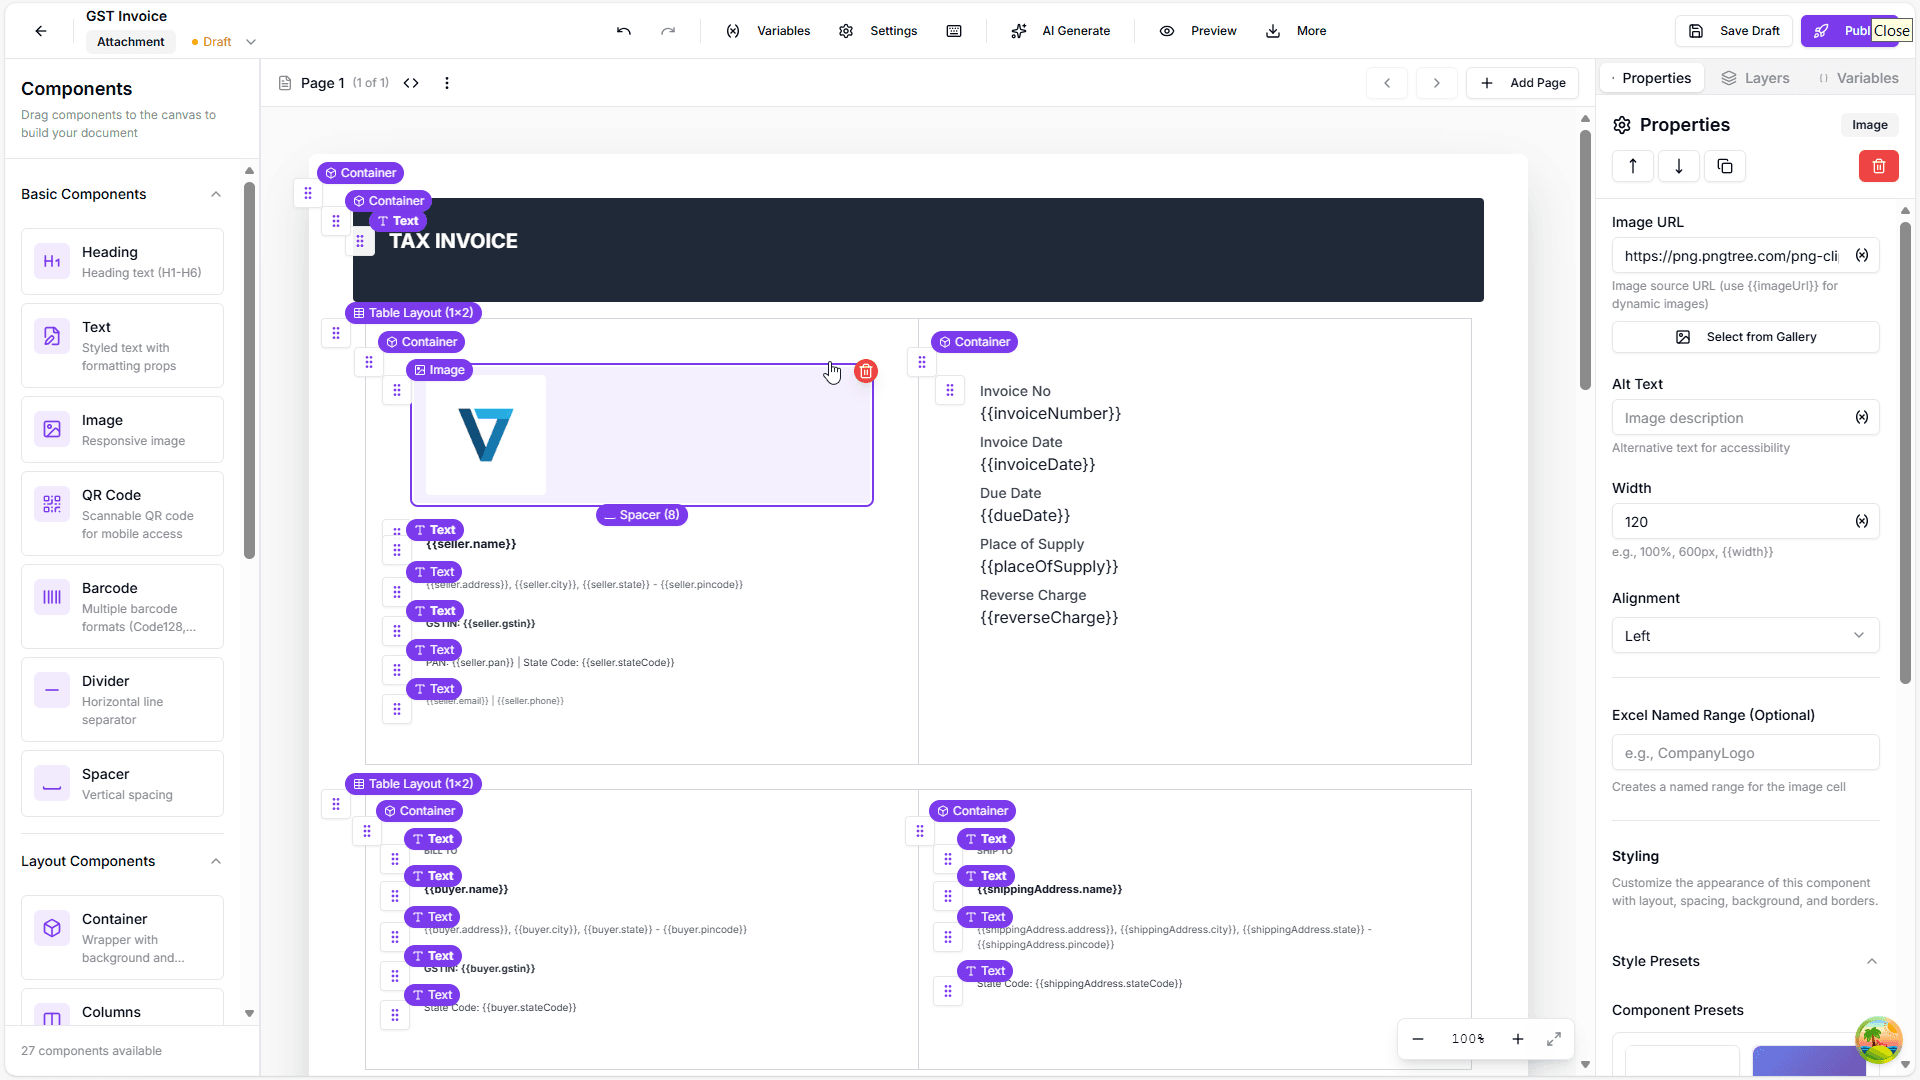Collapse the Style Presets section

click(1872, 961)
